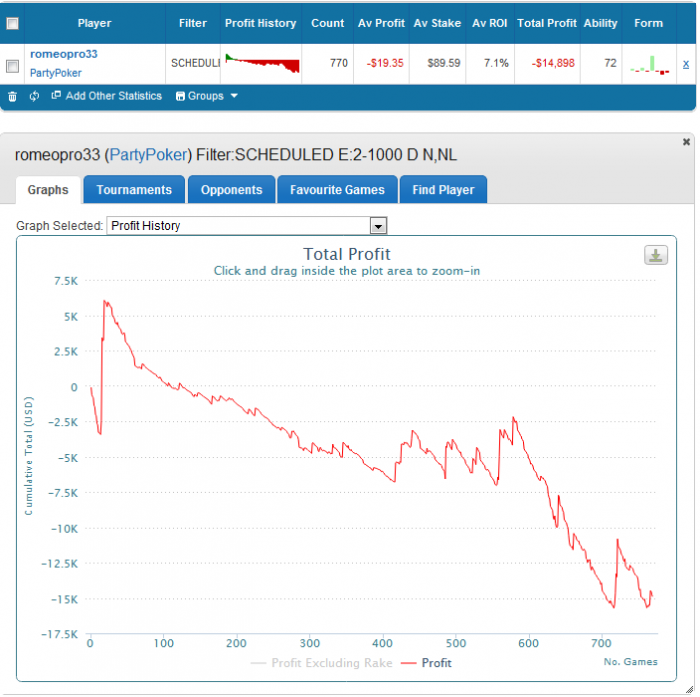Screen dimensions: 700x697
Task: Tick the select-all checkbox in header
Action: coord(12,23)
